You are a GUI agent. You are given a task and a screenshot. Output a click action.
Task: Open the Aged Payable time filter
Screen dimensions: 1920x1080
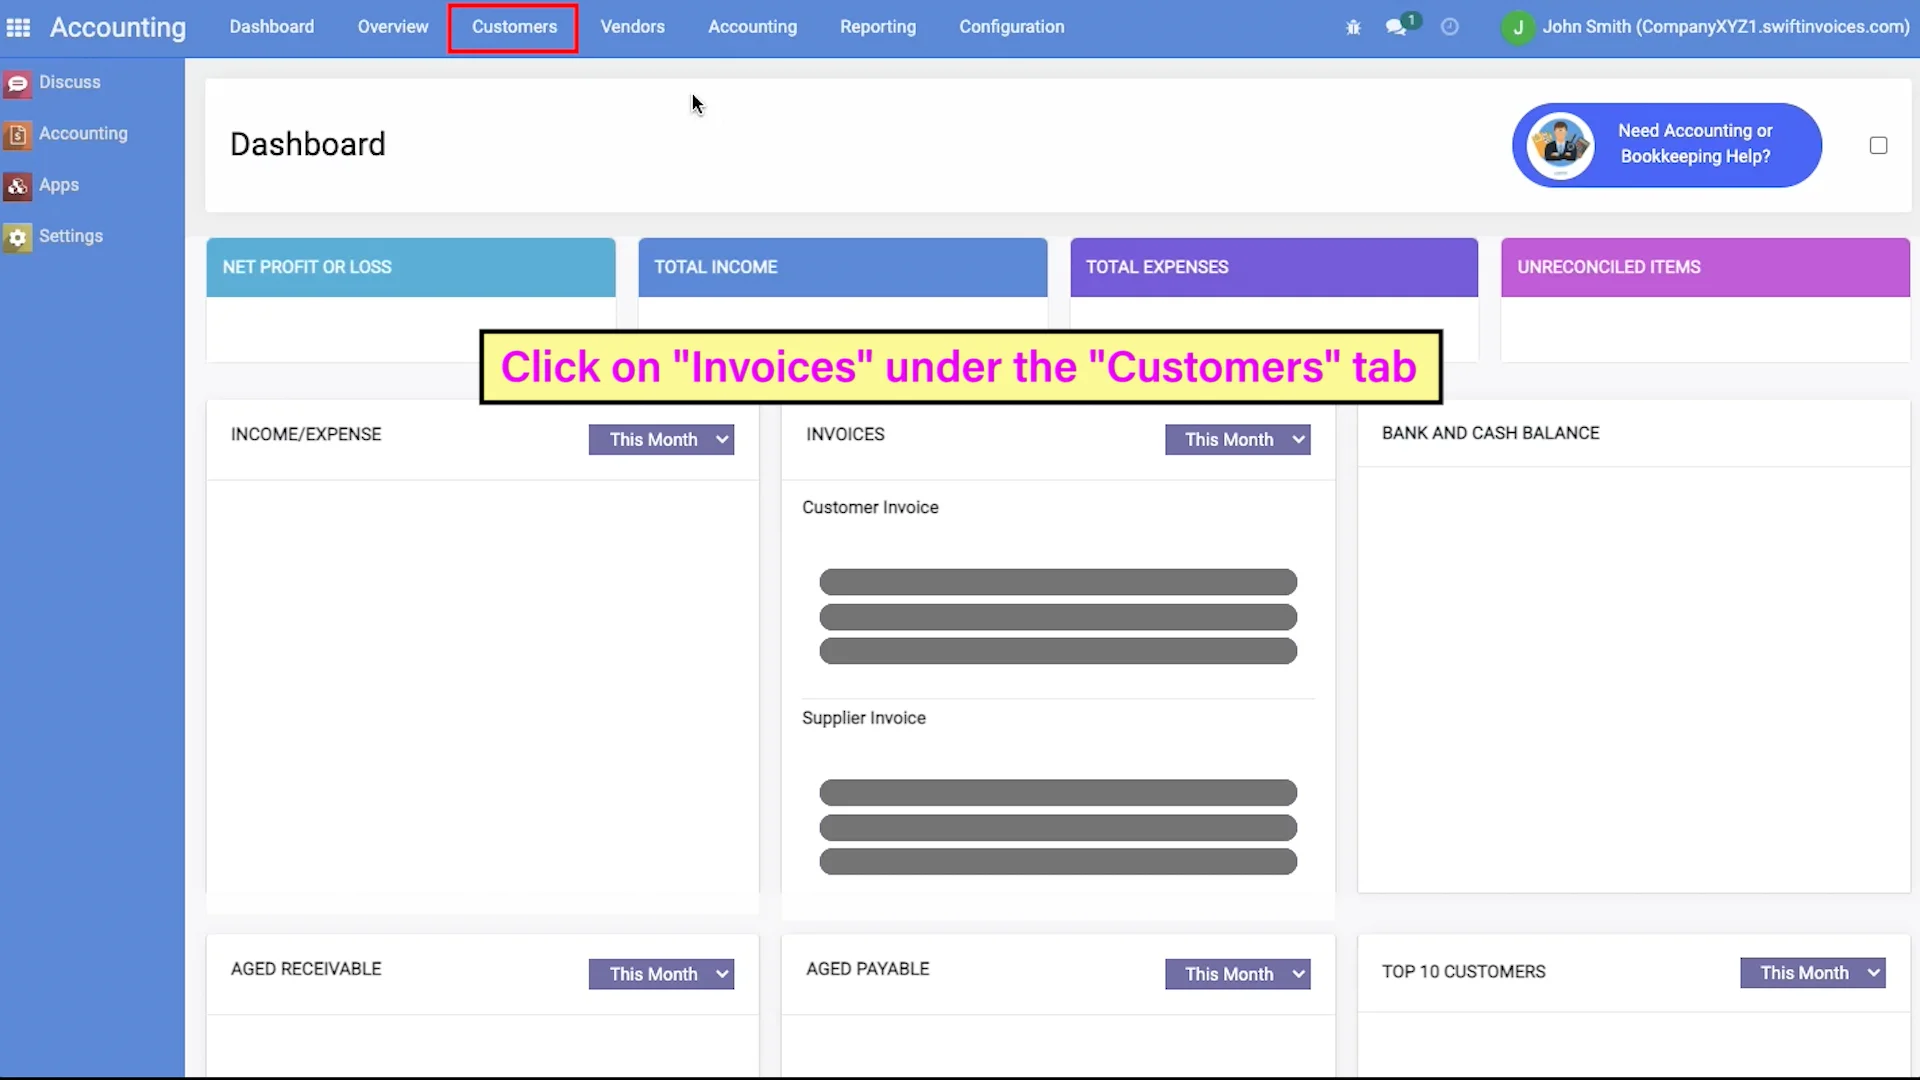(x=1238, y=973)
